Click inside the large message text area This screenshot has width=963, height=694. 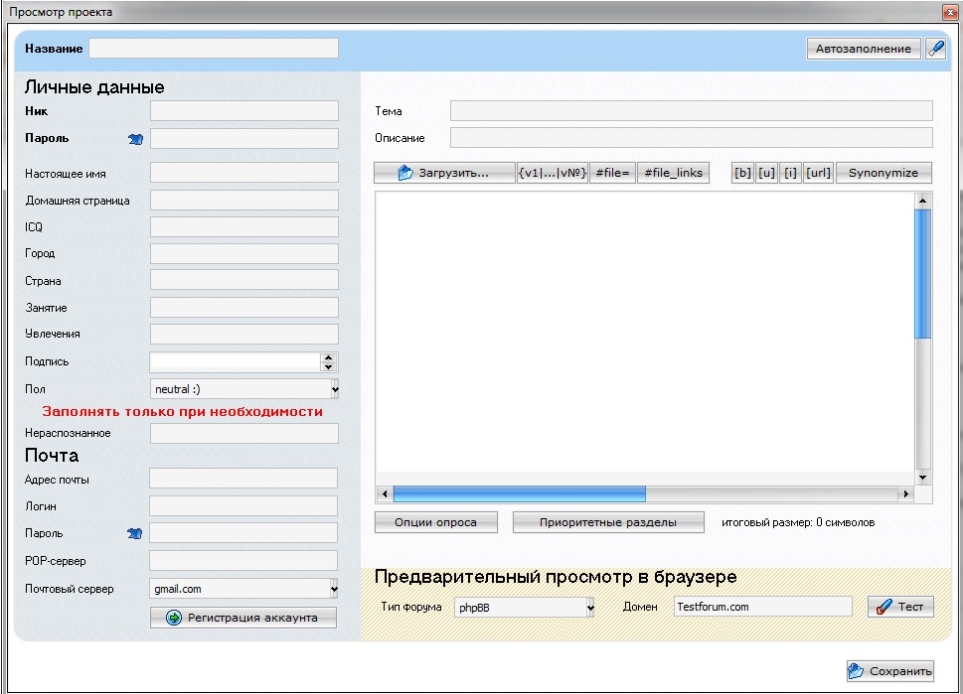(x=645, y=338)
